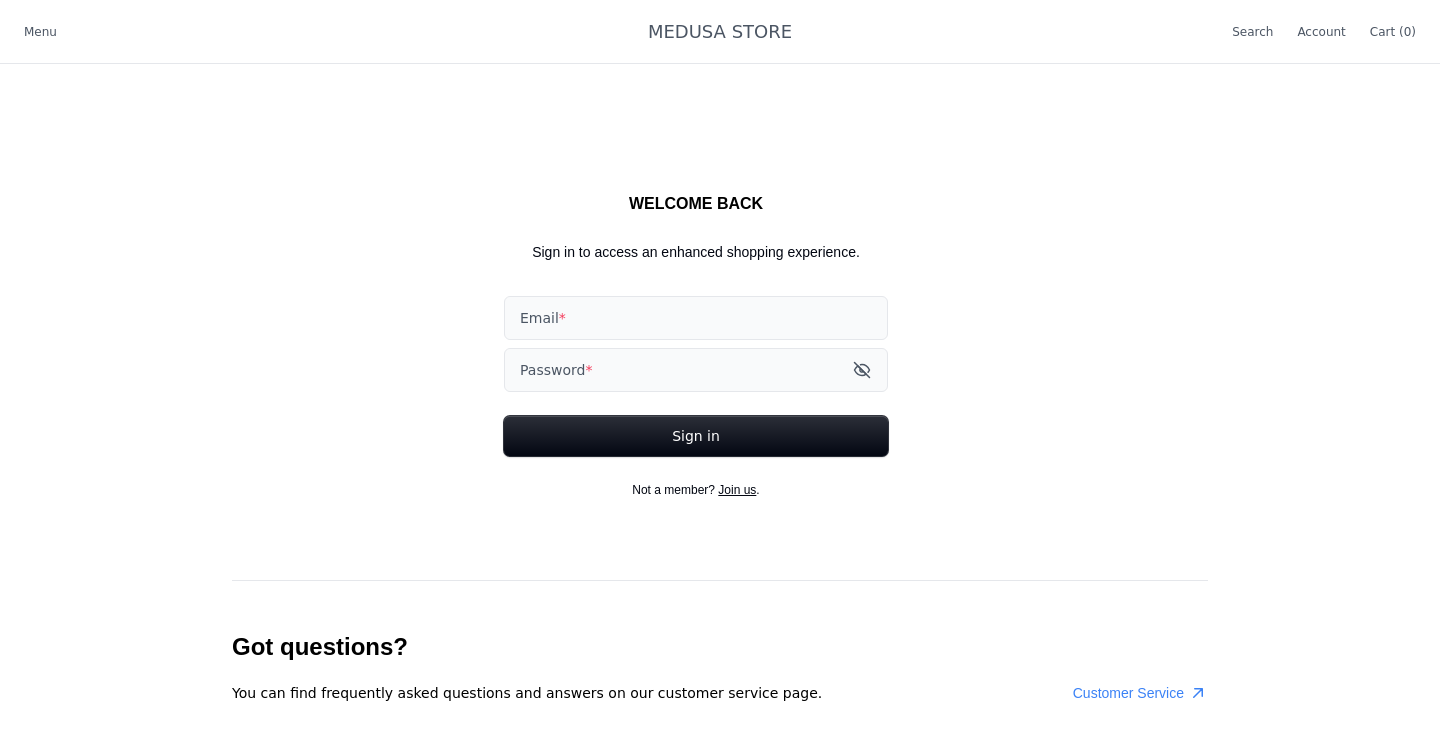Click the arrow icon beside Customer Service
Viewport: 1440px width, 756px height.
[x=1198, y=693]
